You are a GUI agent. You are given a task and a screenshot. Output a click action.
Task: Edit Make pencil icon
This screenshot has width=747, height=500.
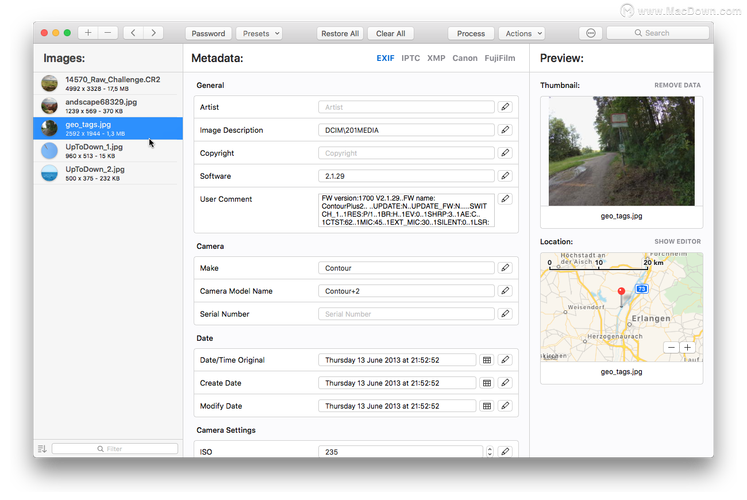505,268
